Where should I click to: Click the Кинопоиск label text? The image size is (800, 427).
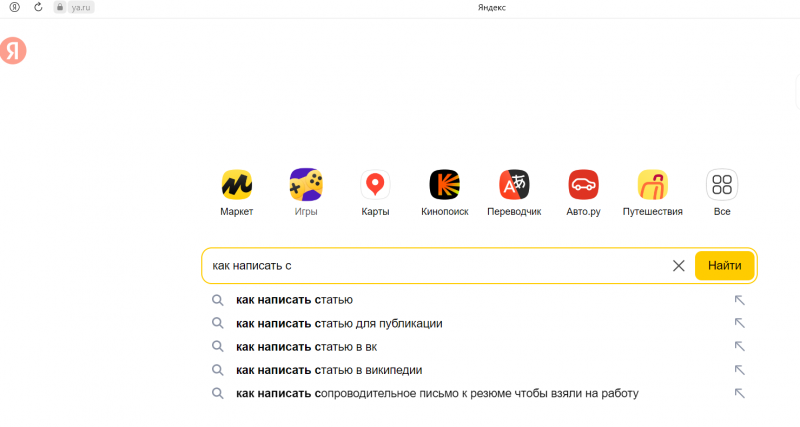tap(444, 211)
